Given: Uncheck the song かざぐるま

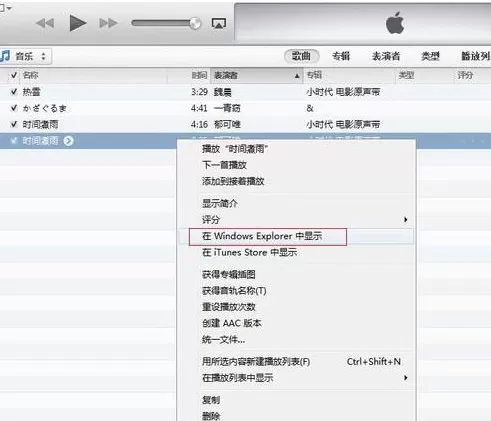Looking at the screenshot, I should coord(14,108).
